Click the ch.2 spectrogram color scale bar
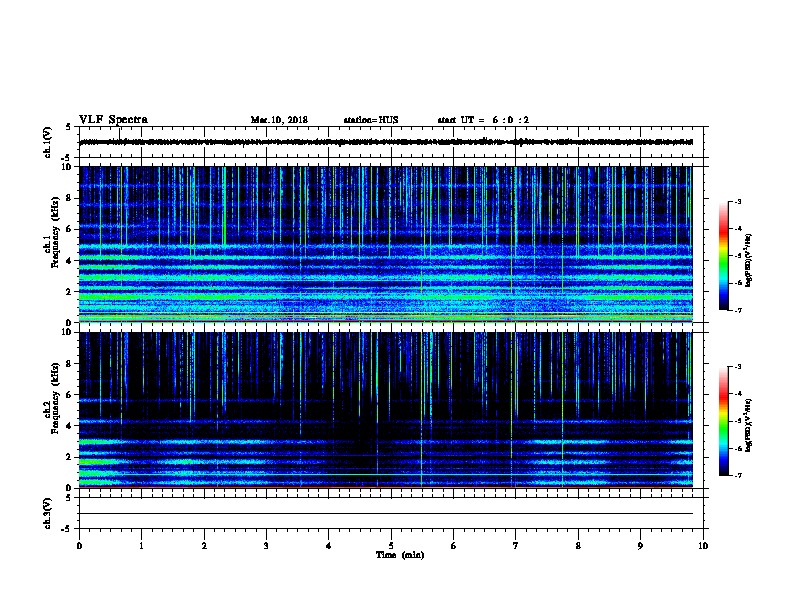The height and width of the screenshot is (612, 792). (x=724, y=421)
